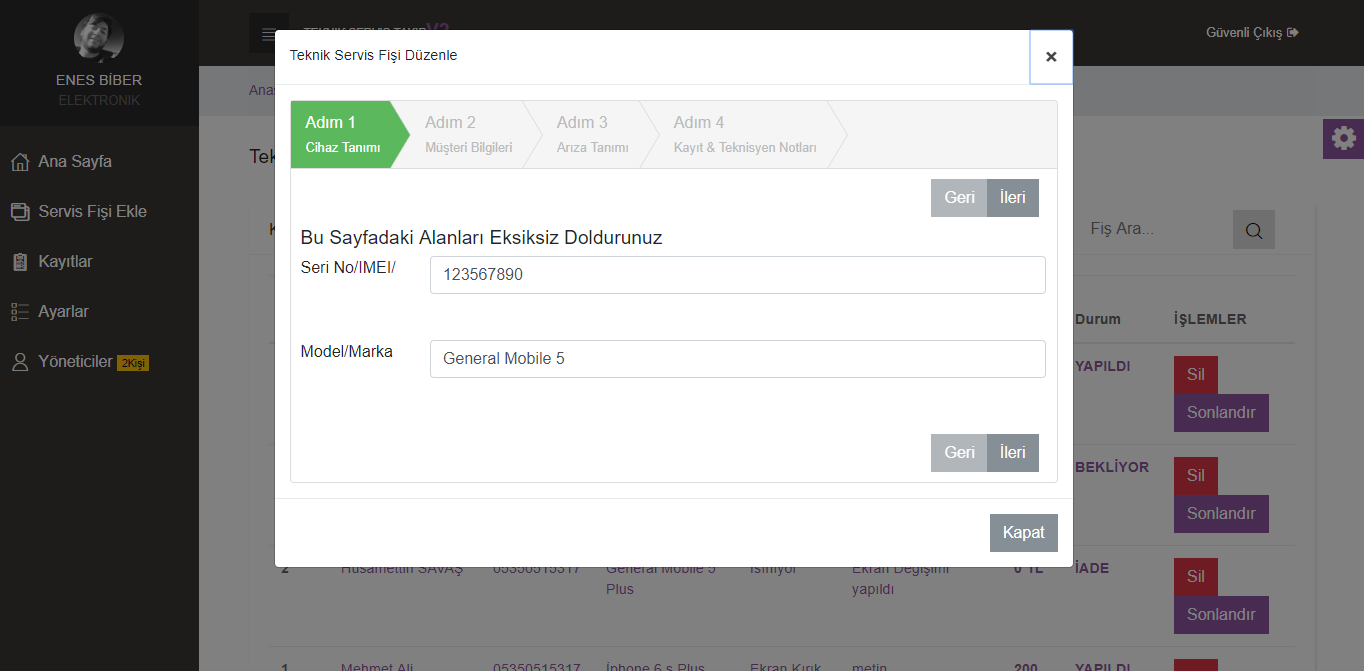Click the Kapat button
This screenshot has width=1364, height=671.
[1024, 533]
